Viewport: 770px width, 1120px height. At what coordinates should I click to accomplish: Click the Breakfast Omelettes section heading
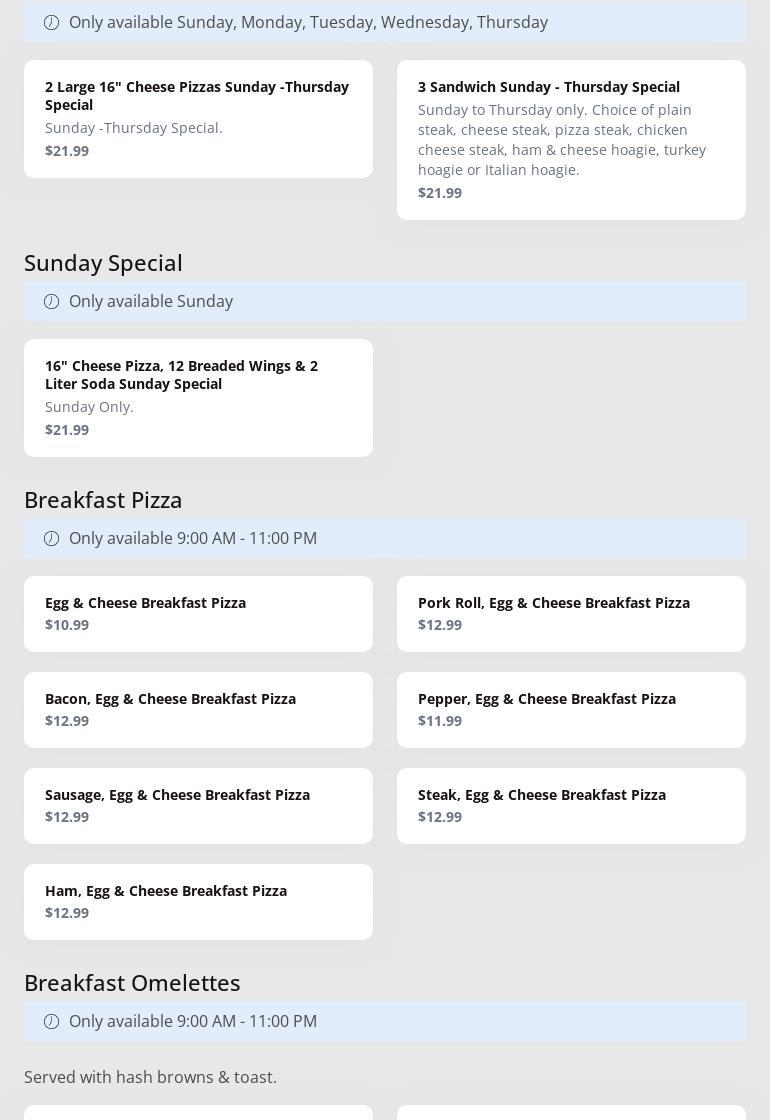[132, 982]
